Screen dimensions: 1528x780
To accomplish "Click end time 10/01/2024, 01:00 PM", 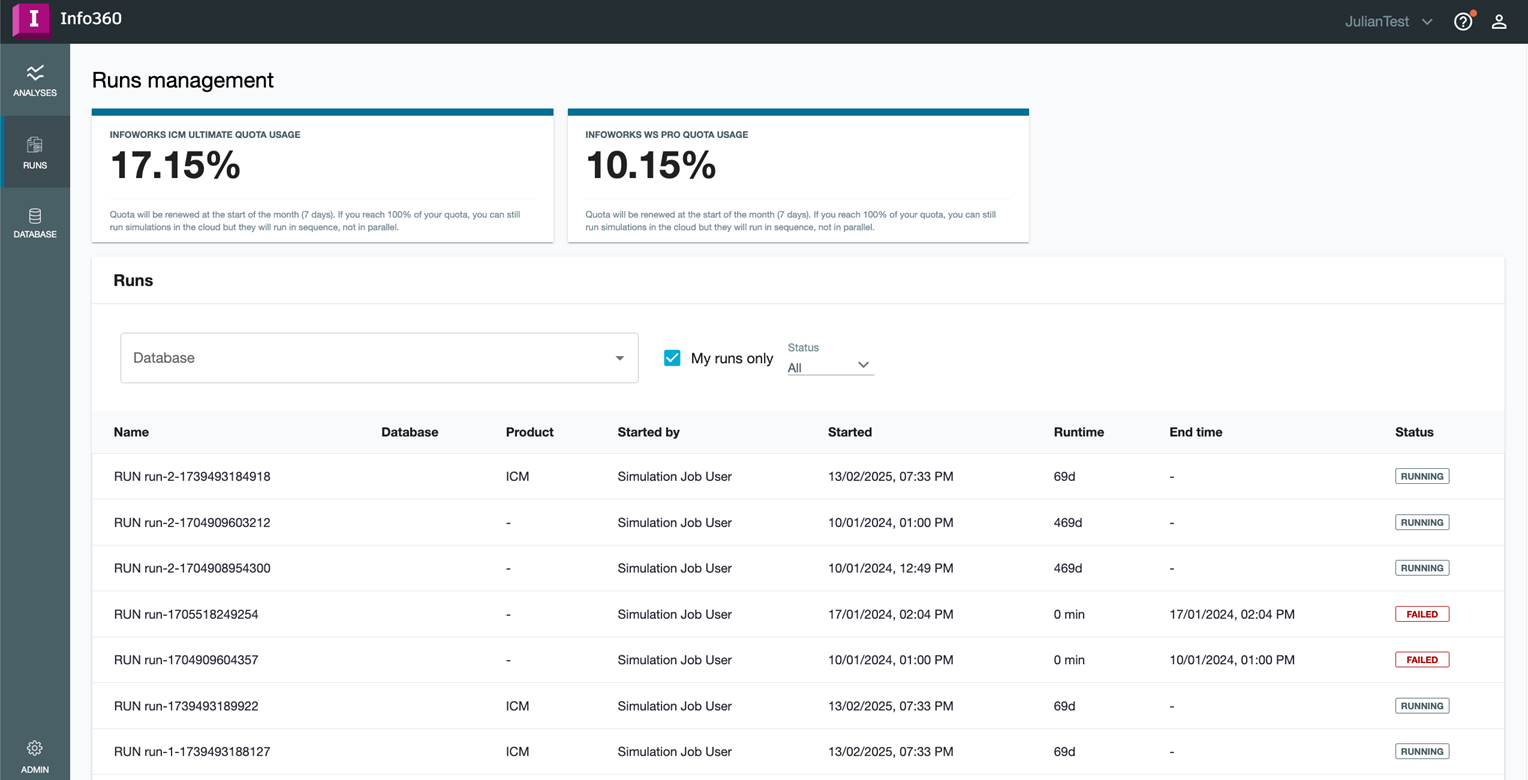I will [1232, 660].
